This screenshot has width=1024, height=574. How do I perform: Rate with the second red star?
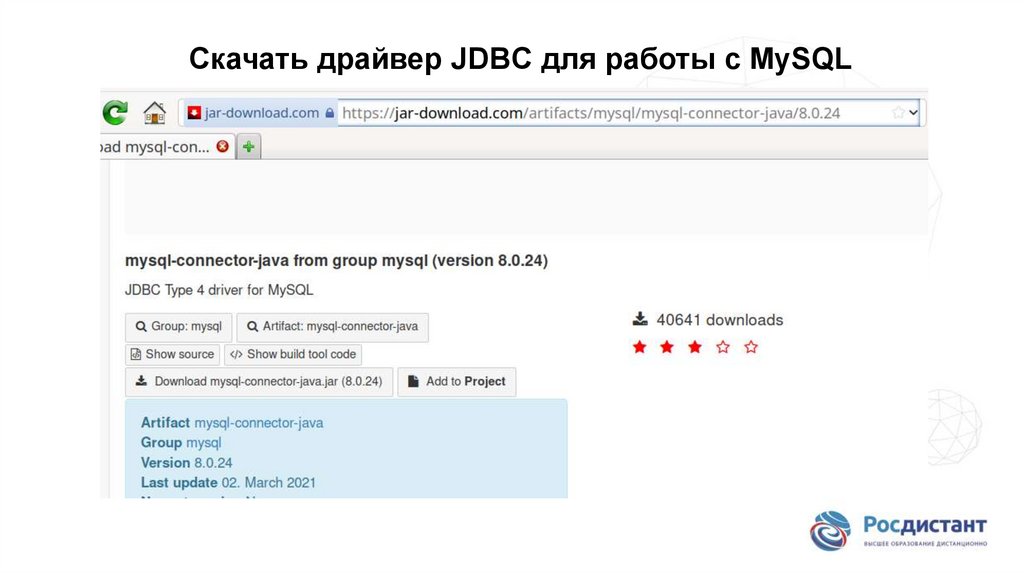[x=667, y=347]
